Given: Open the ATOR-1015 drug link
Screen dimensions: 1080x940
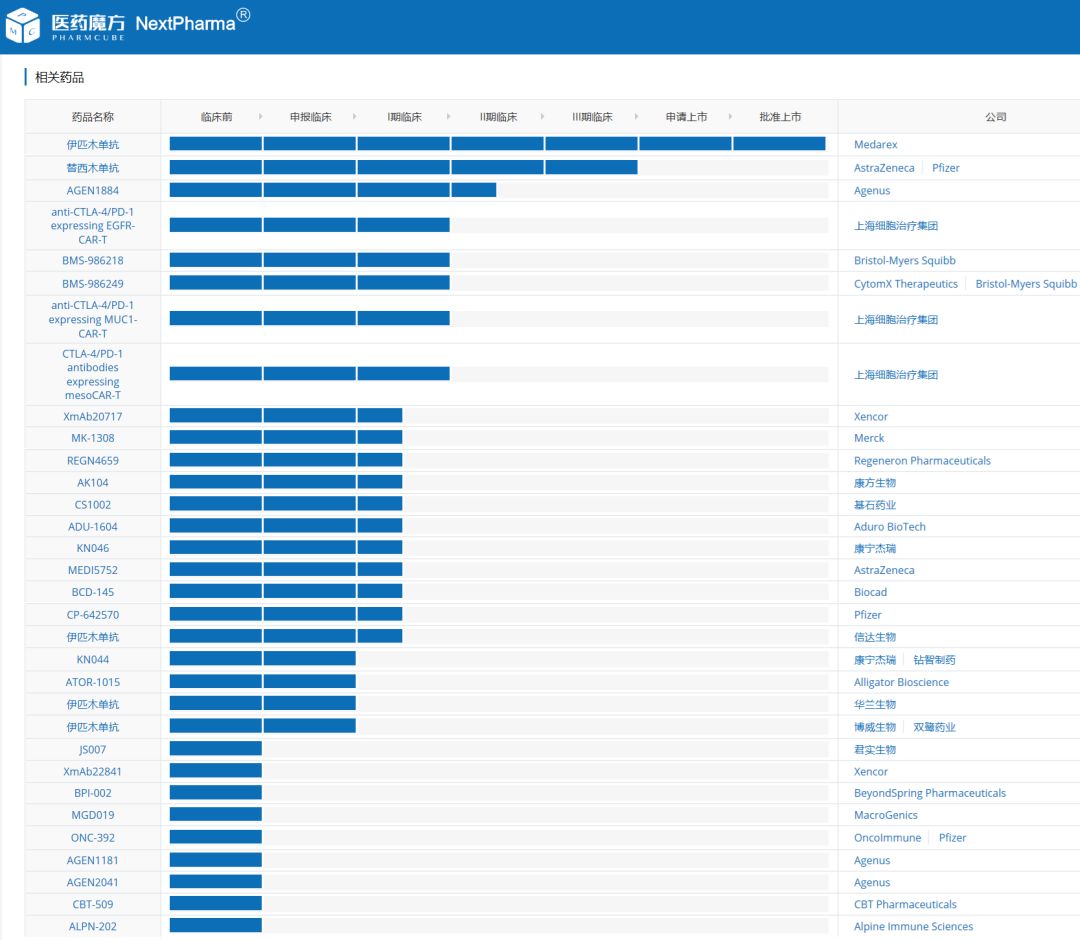Looking at the screenshot, I should [x=92, y=682].
